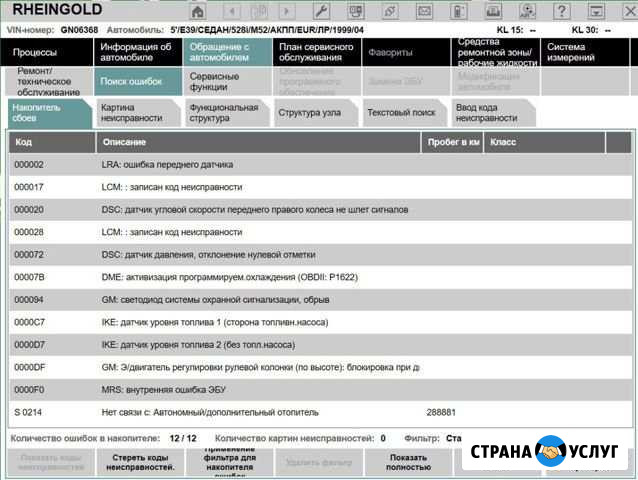The width and height of the screenshot is (638, 480).
Task: Click VIN number GN06368
Action: [x=79, y=30]
